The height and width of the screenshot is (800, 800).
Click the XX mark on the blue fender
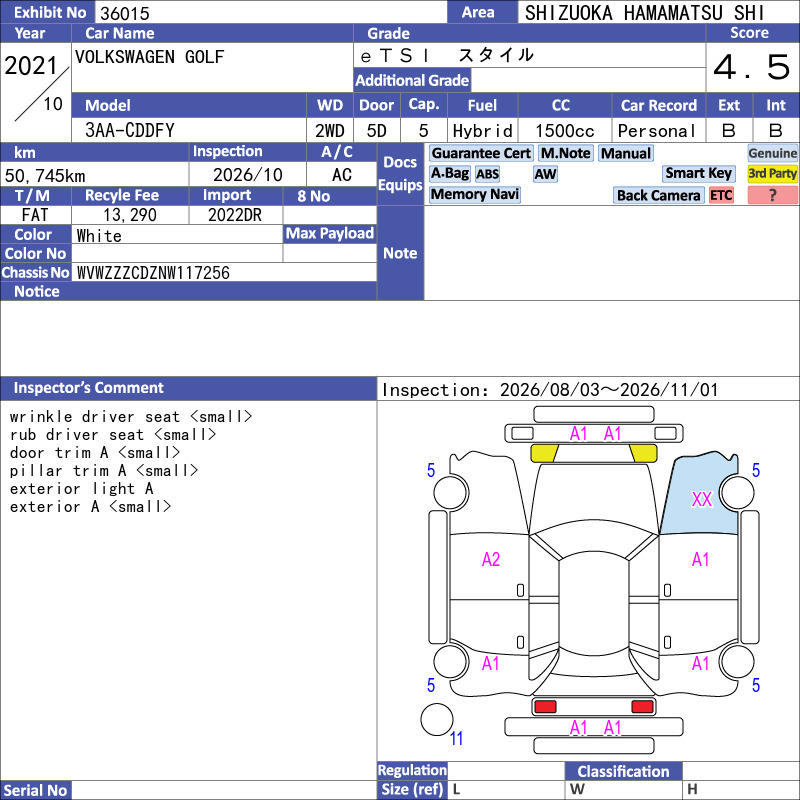[701, 499]
